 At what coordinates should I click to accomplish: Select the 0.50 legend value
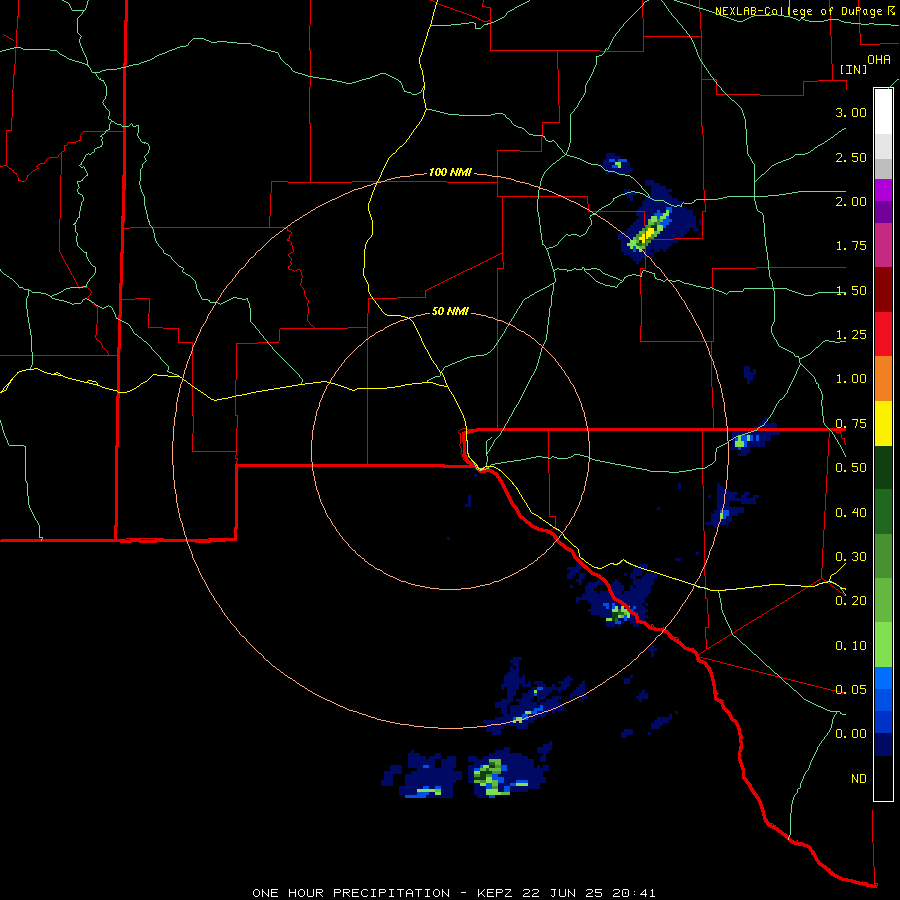pyautogui.click(x=851, y=468)
